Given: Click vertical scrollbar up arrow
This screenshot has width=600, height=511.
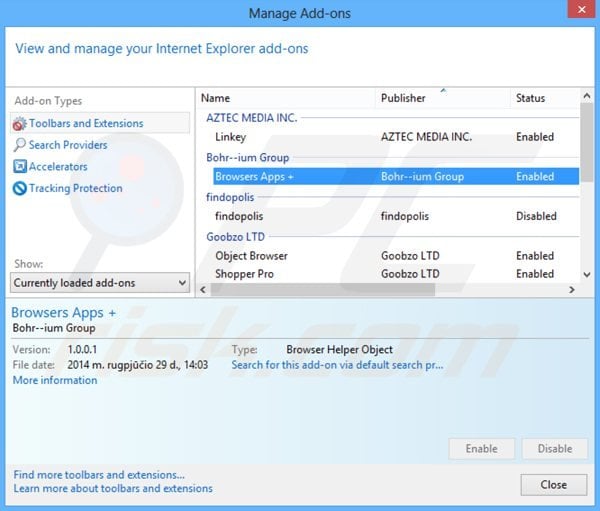Looking at the screenshot, I should pos(587,96).
